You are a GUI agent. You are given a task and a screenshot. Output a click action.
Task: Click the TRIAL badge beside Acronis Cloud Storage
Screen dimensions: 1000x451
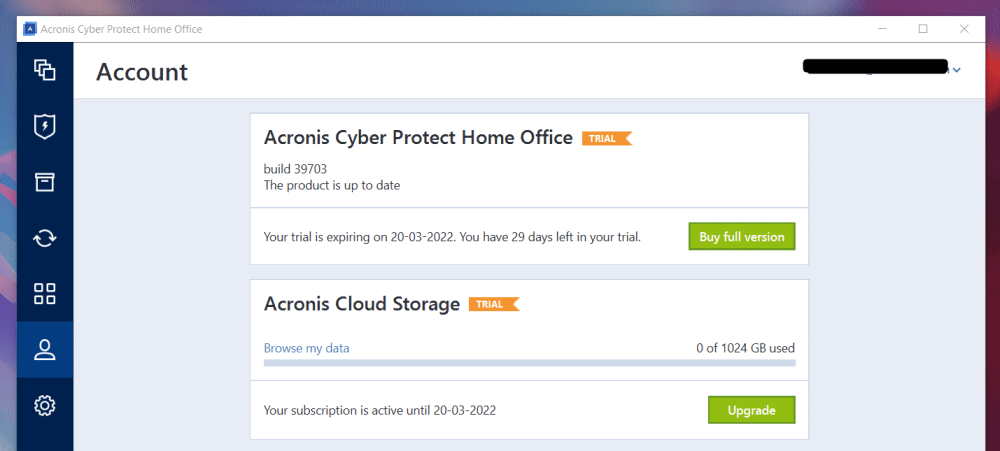(493, 304)
